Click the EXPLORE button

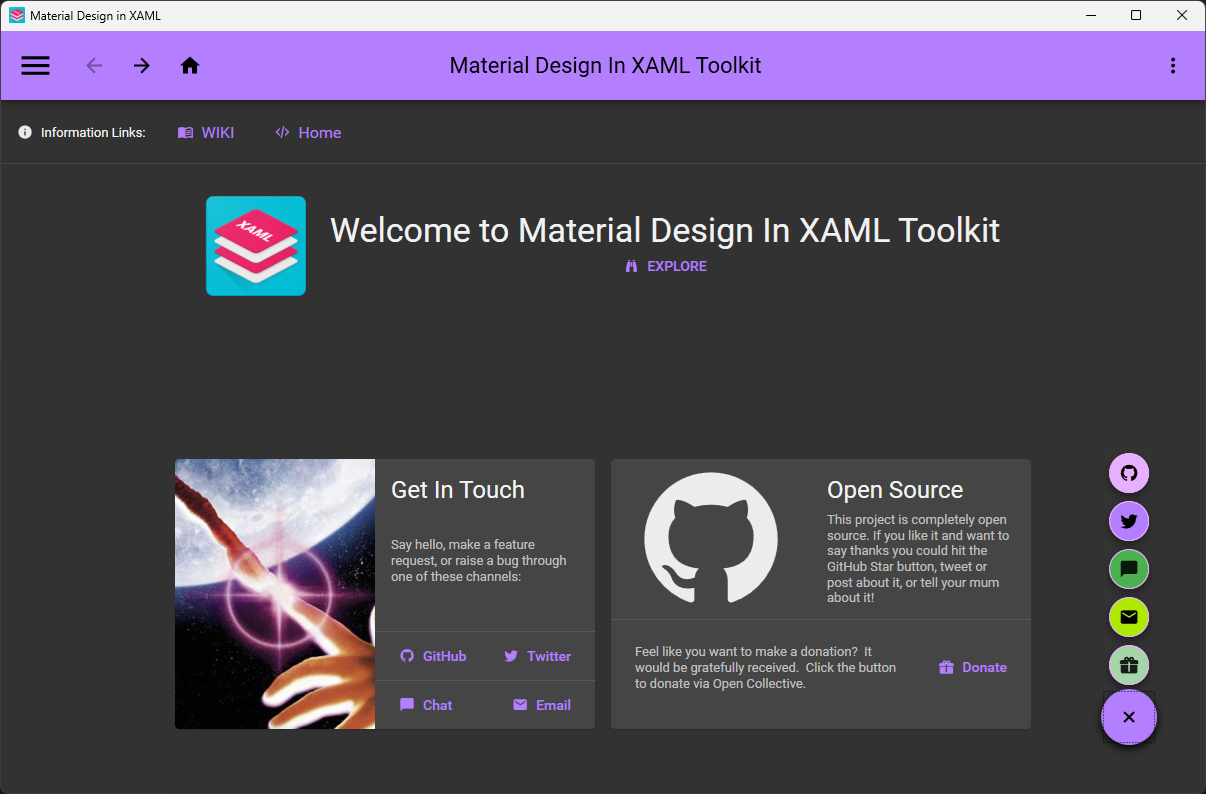pyautogui.click(x=666, y=266)
